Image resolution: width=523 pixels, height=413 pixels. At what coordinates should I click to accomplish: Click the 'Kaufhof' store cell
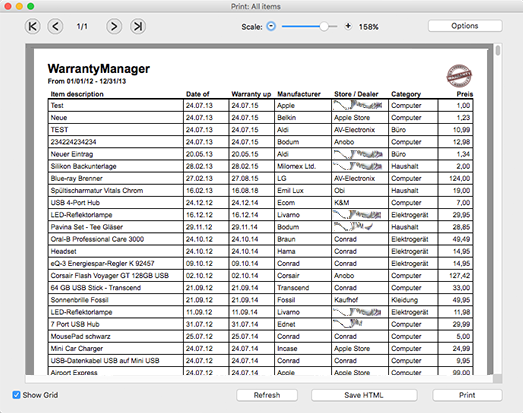360,300
